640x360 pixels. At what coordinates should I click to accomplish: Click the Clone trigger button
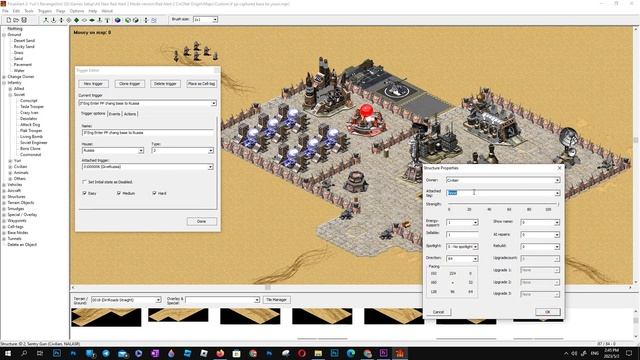[x=129, y=84]
